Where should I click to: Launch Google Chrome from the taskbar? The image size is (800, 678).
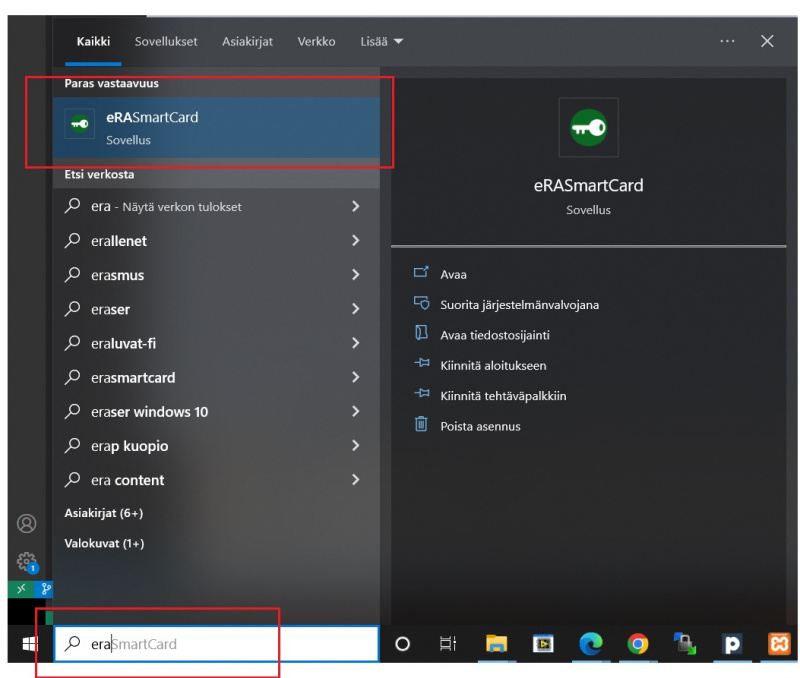(x=638, y=645)
